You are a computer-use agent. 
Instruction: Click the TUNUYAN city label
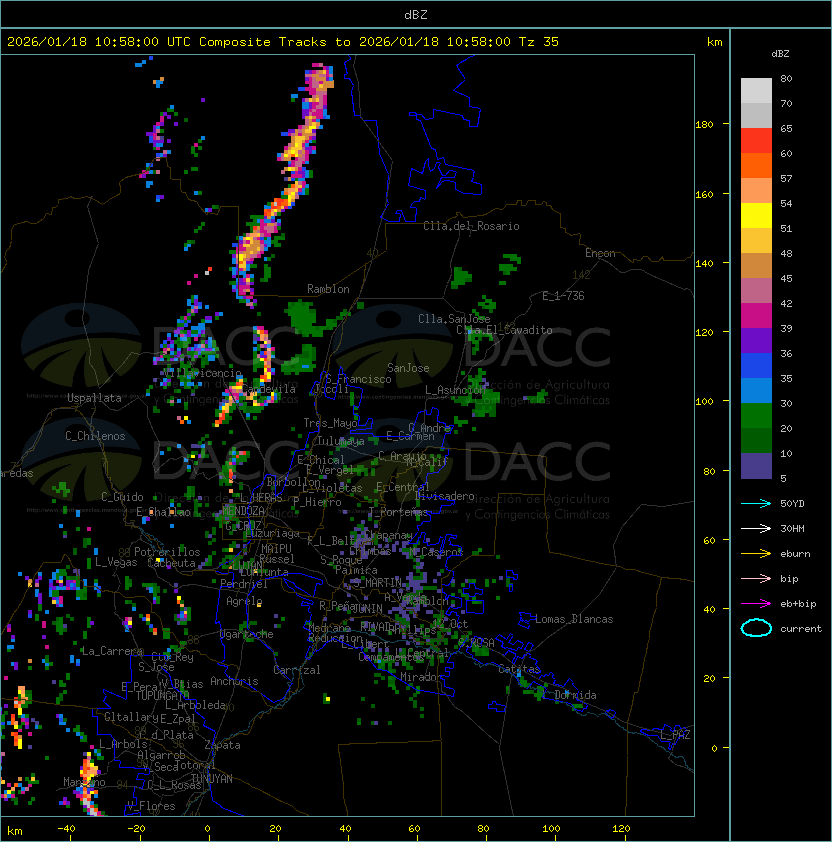pos(212,779)
